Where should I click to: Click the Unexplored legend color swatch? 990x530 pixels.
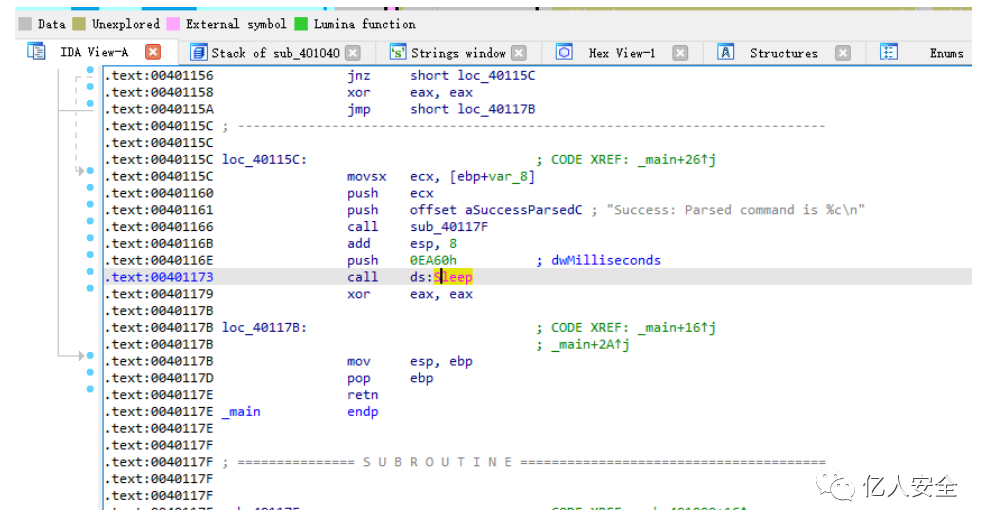(x=79, y=24)
